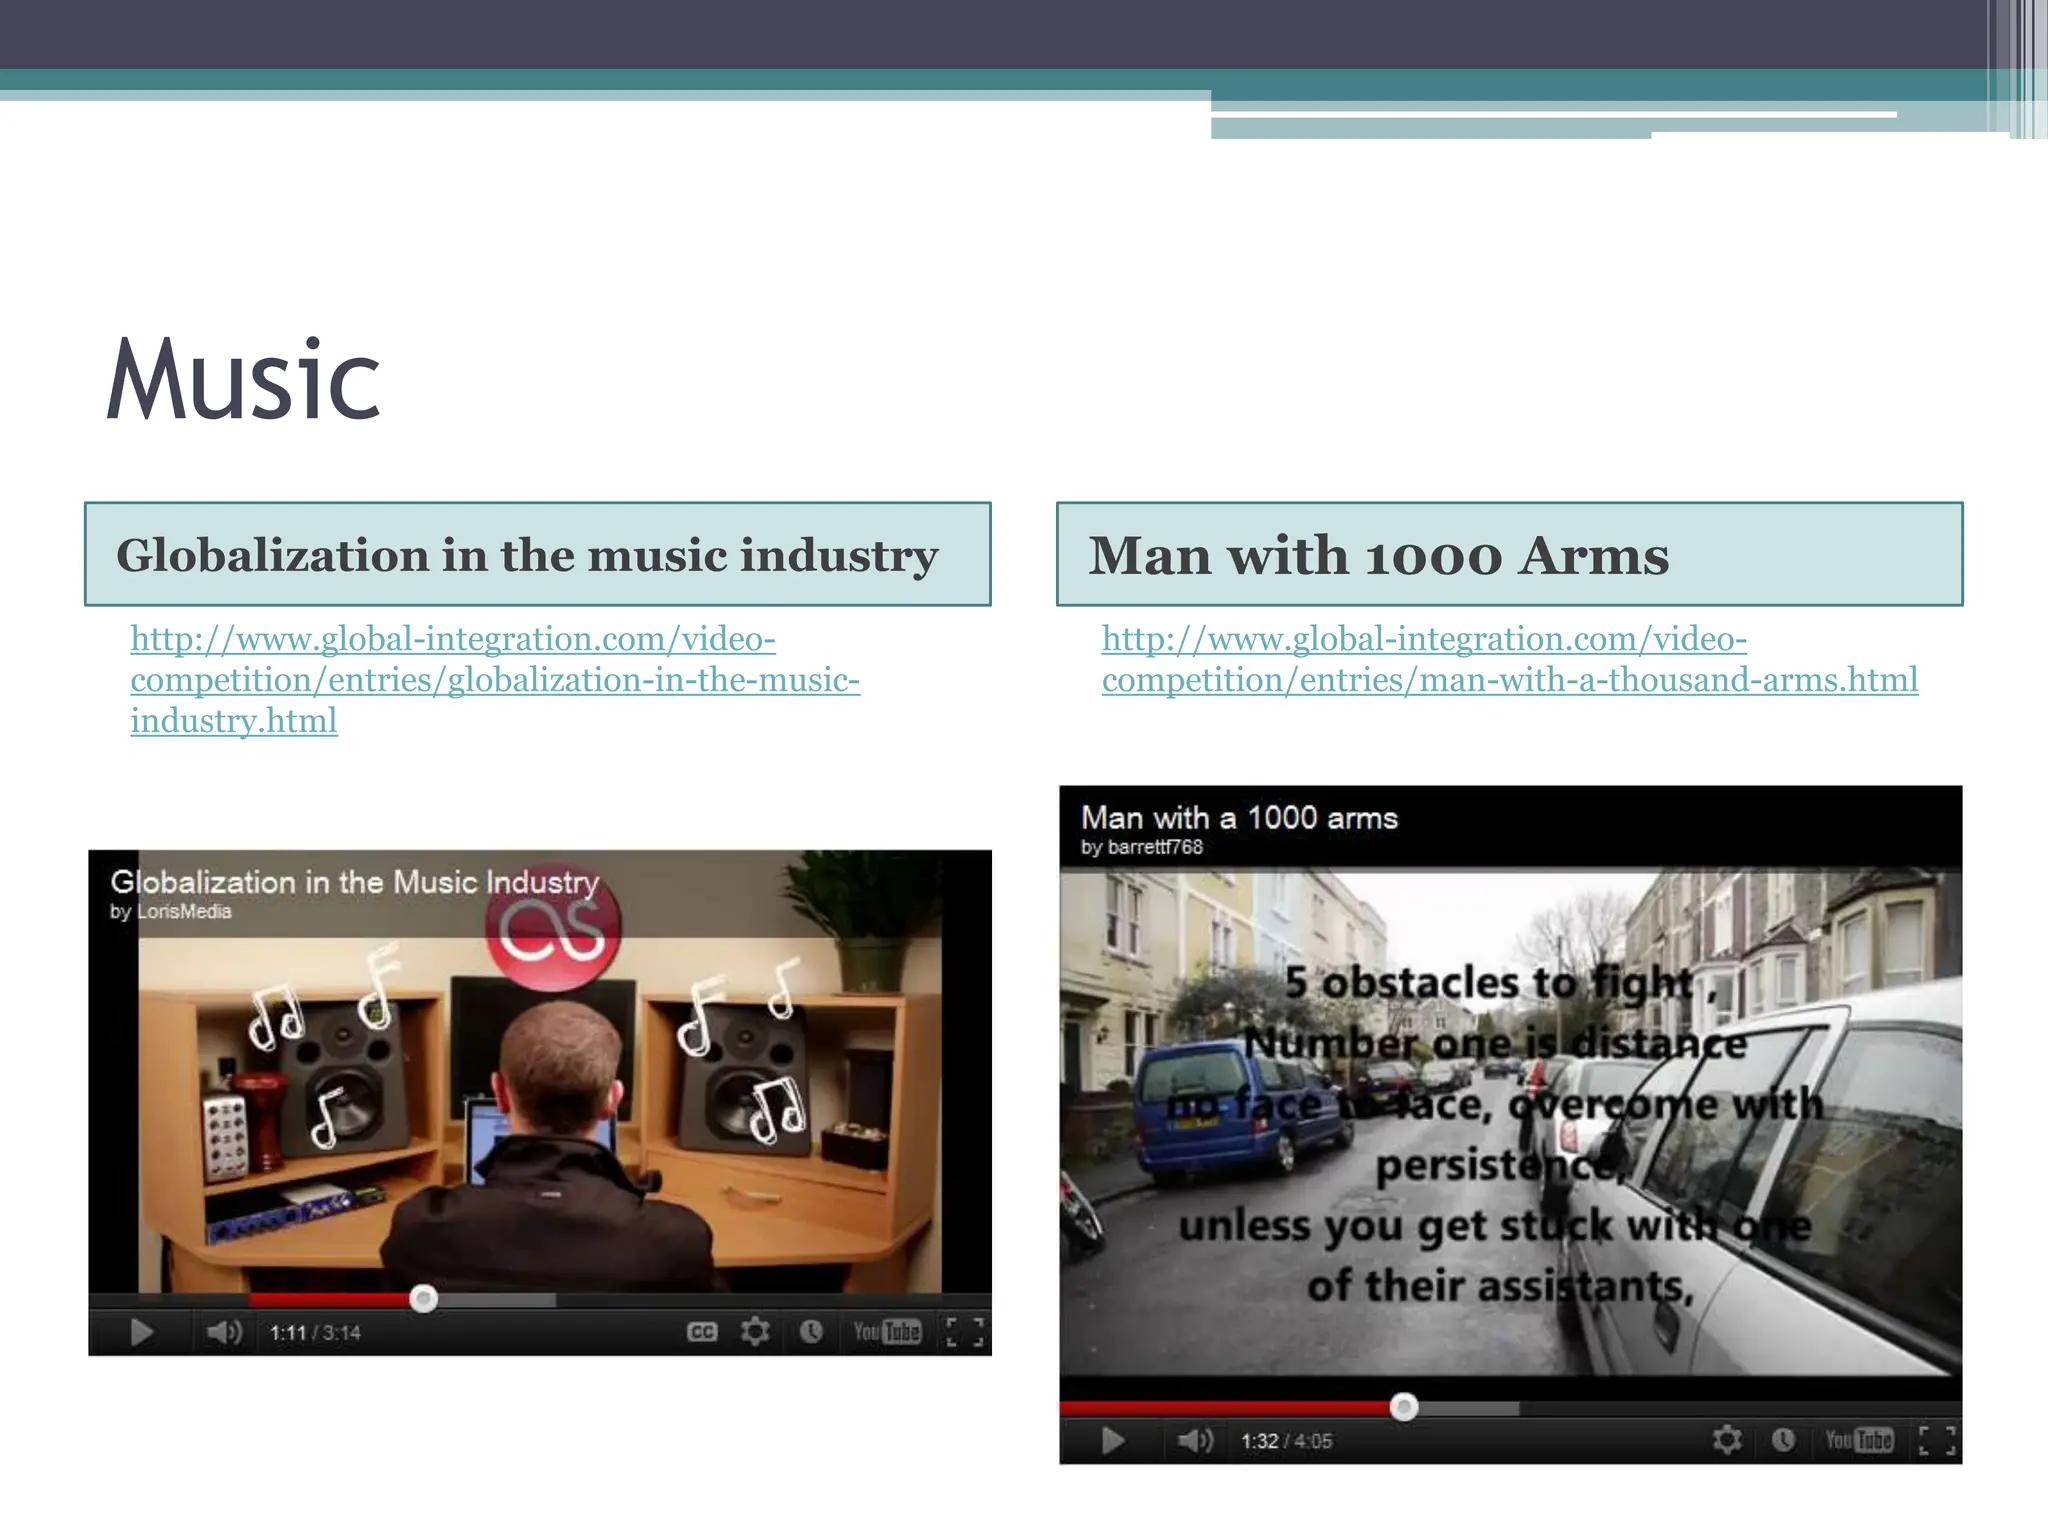The width and height of the screenshot is (2048, 1536).
Task: Click the LorisMedia channel name
Action: click(184, 912)
